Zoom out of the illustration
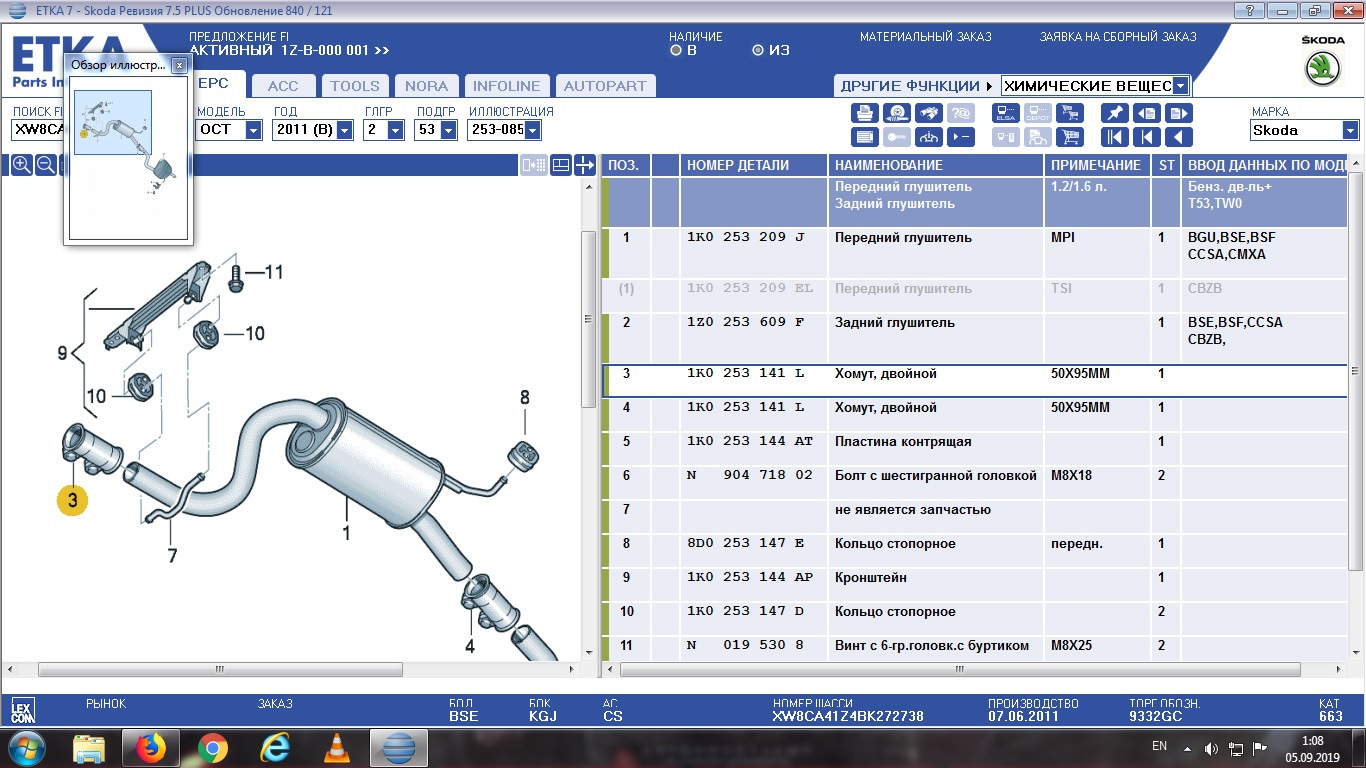This screenshot has width=1366, height=768. tap(45, 165)
